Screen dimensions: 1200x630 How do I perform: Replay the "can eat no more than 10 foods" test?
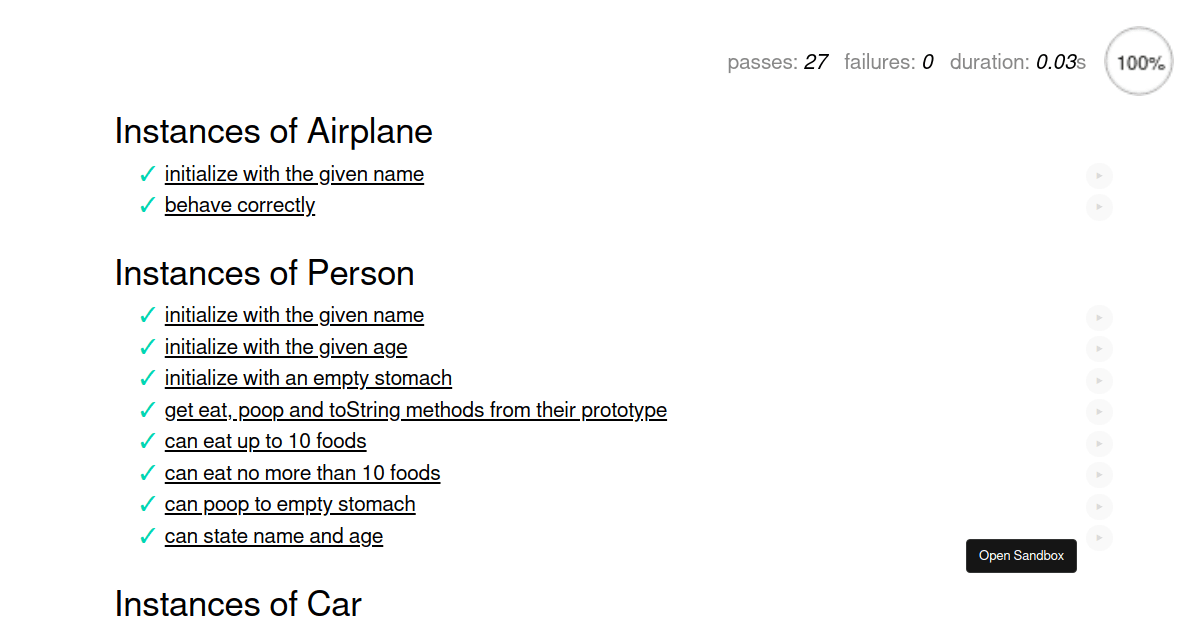click(1099, 475)
